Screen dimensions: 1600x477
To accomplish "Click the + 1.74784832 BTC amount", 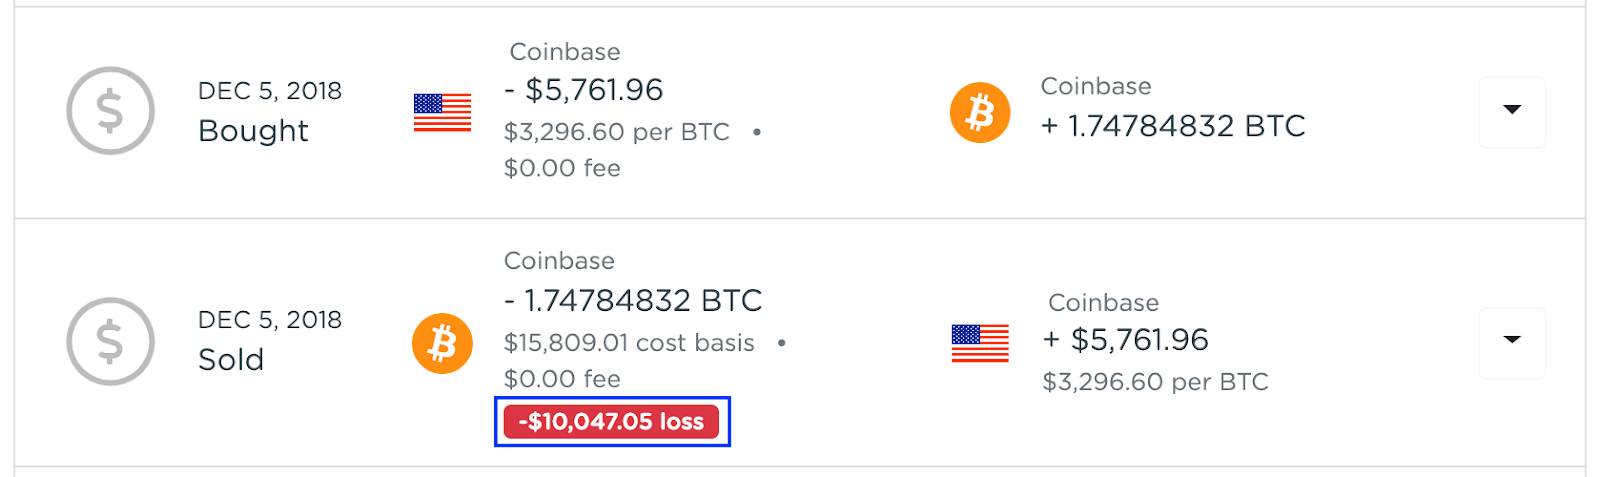I will click(1173, 126).
